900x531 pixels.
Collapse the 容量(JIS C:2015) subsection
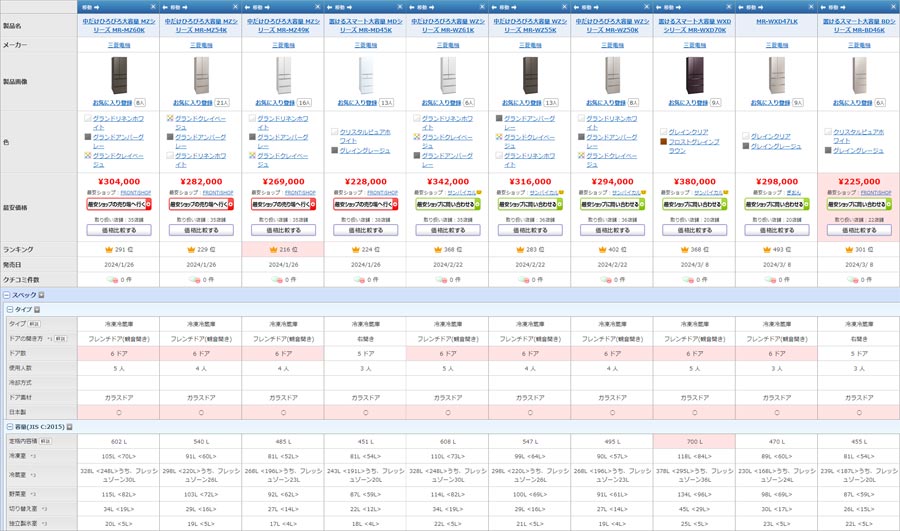coord(10,427)
